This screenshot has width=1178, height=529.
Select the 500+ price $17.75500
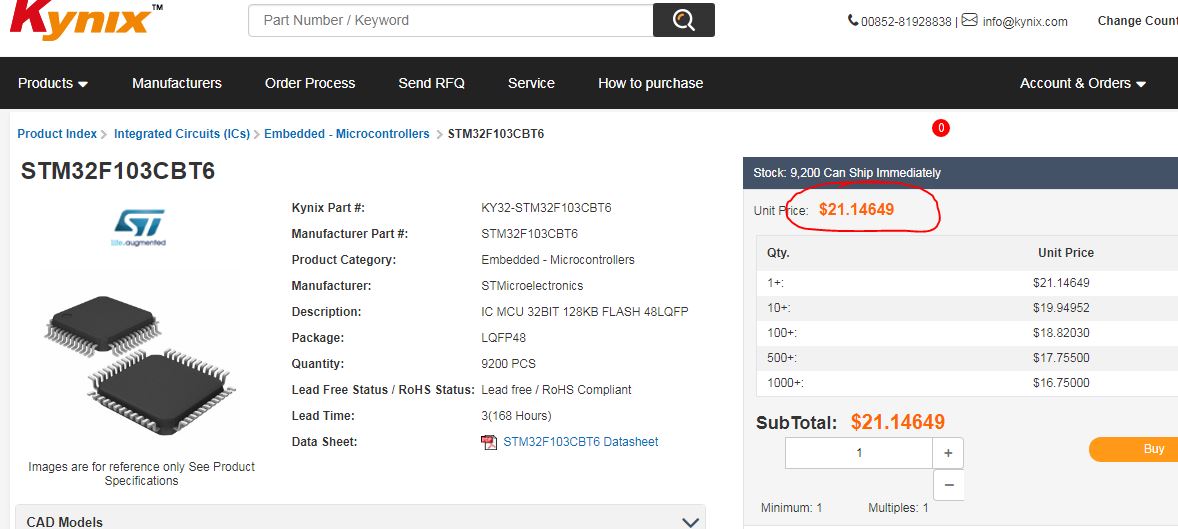click(1061, 358)
